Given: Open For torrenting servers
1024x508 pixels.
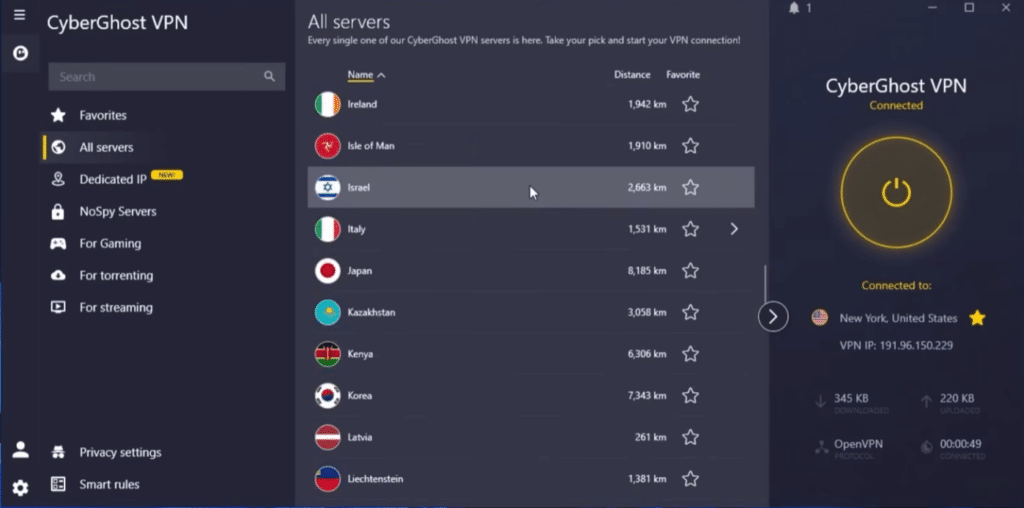Looking at the screenshot, I should coord(116,276).
